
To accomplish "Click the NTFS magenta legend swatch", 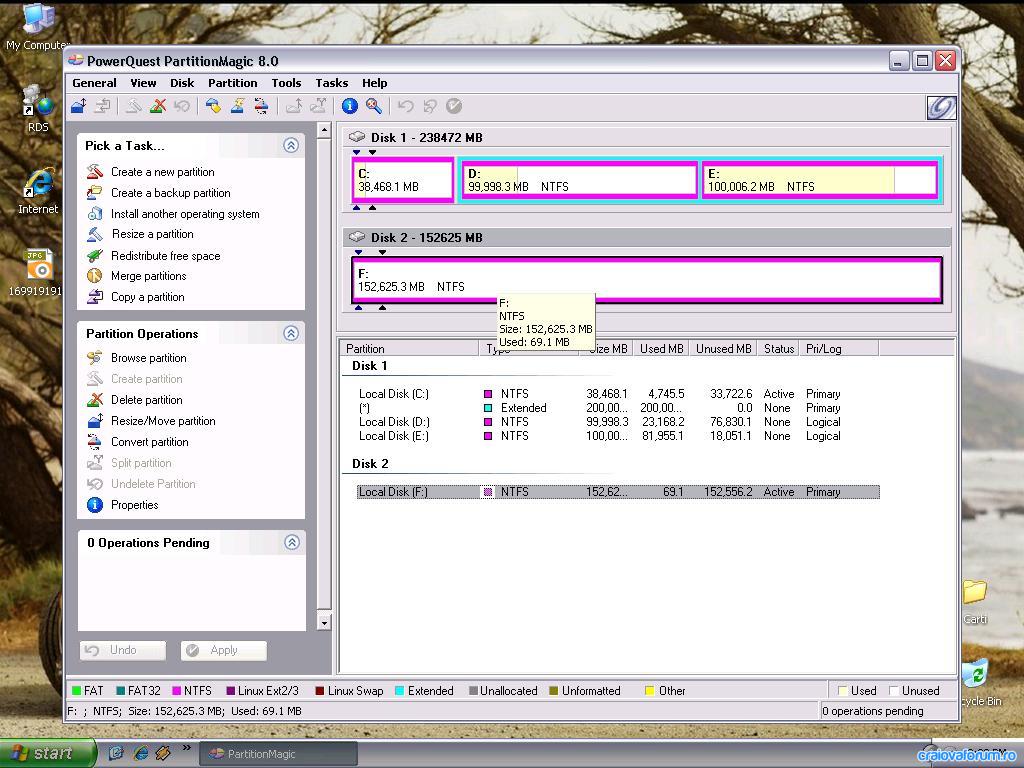I will tap(176, 690).
